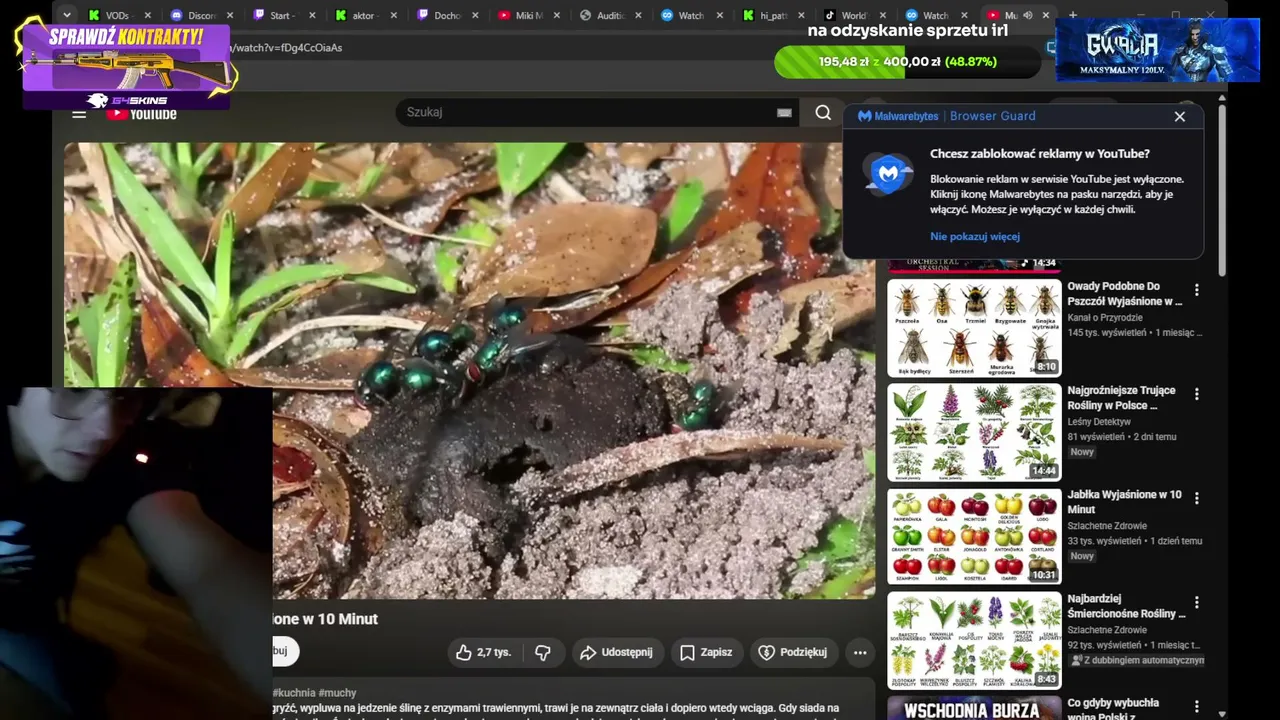
Task: Close the Audition tab
Action: (638, 16)
